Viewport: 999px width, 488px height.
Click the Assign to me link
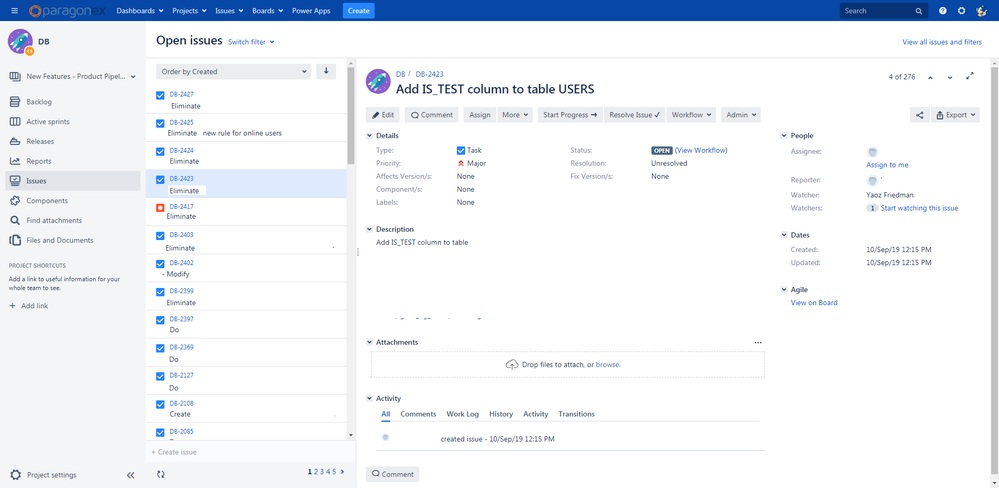click(x=887, y=165)
